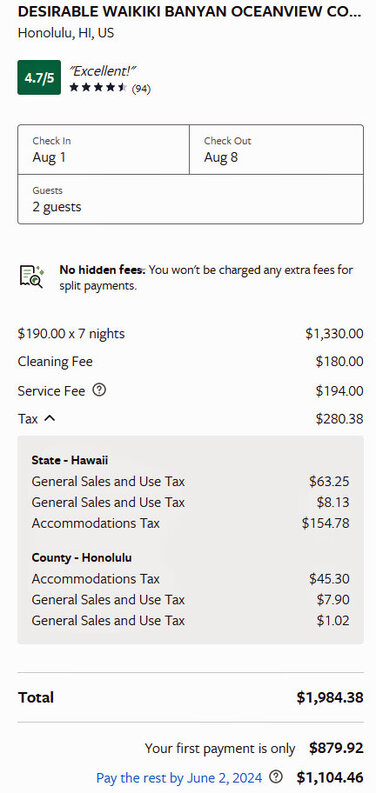
Task: Click the Cleaning Fee line item
Action: click(190, 362)
